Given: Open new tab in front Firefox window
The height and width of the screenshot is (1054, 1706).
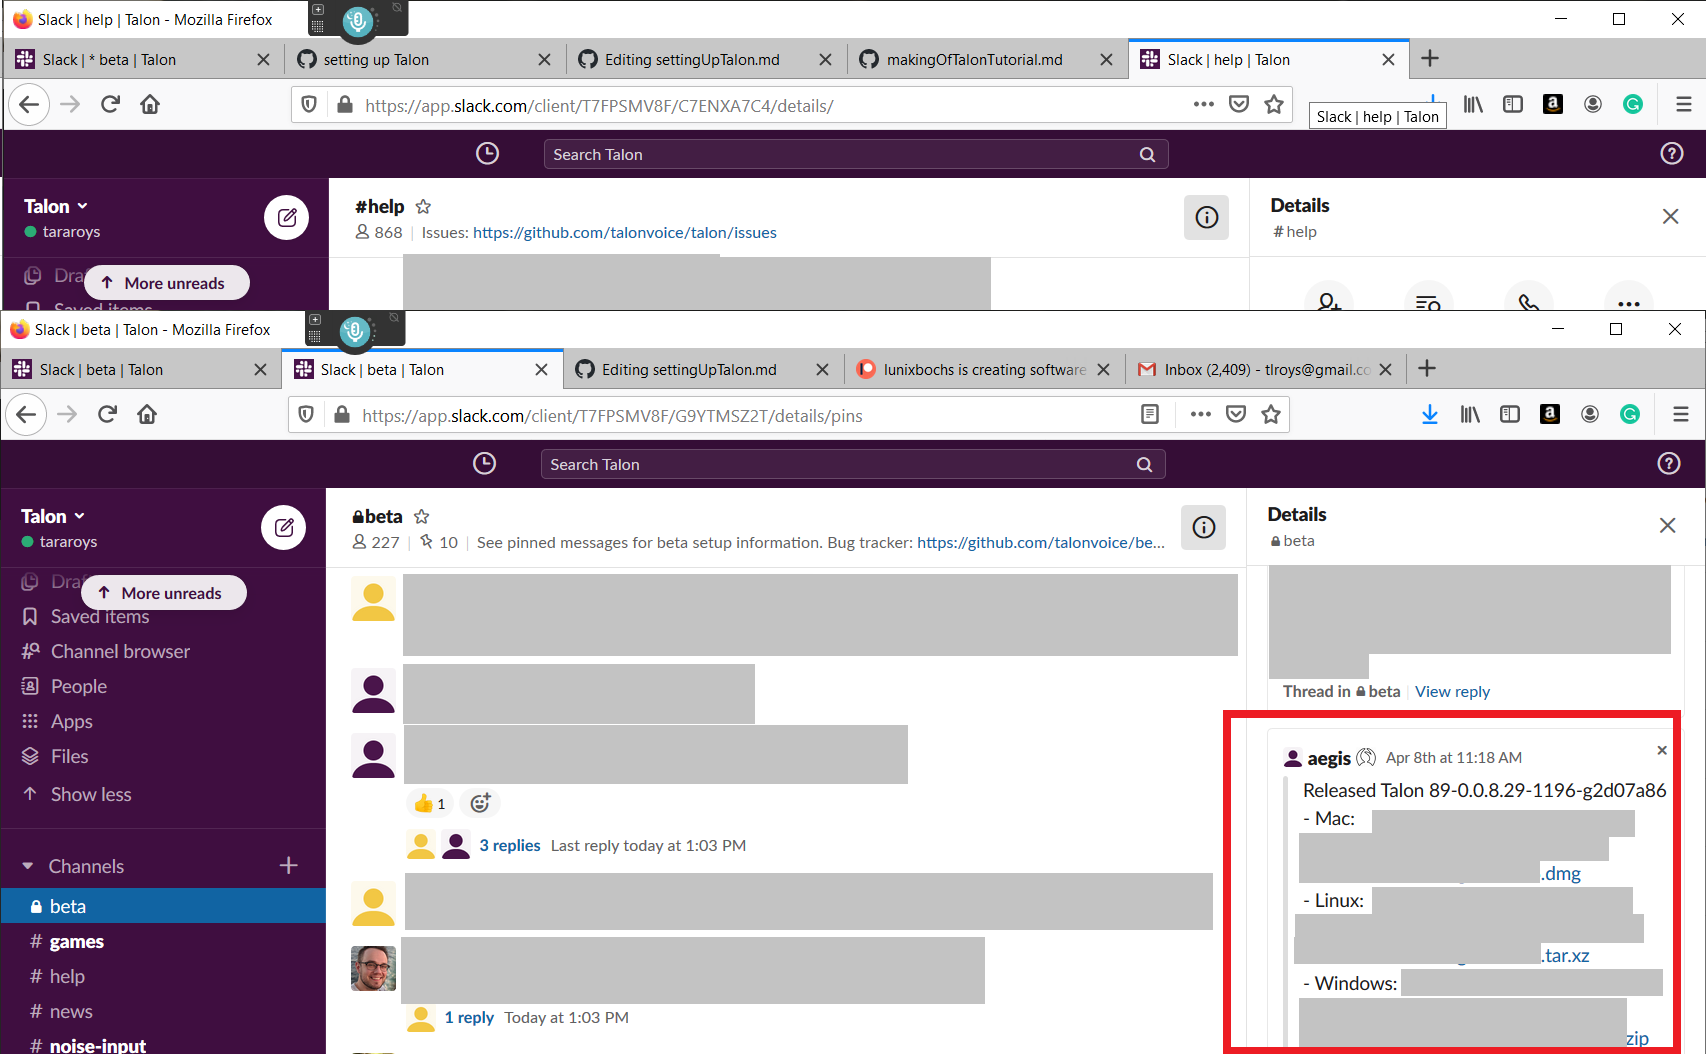Looking at the screenshot, I should pyautogui.click(x=1427, y=368).
